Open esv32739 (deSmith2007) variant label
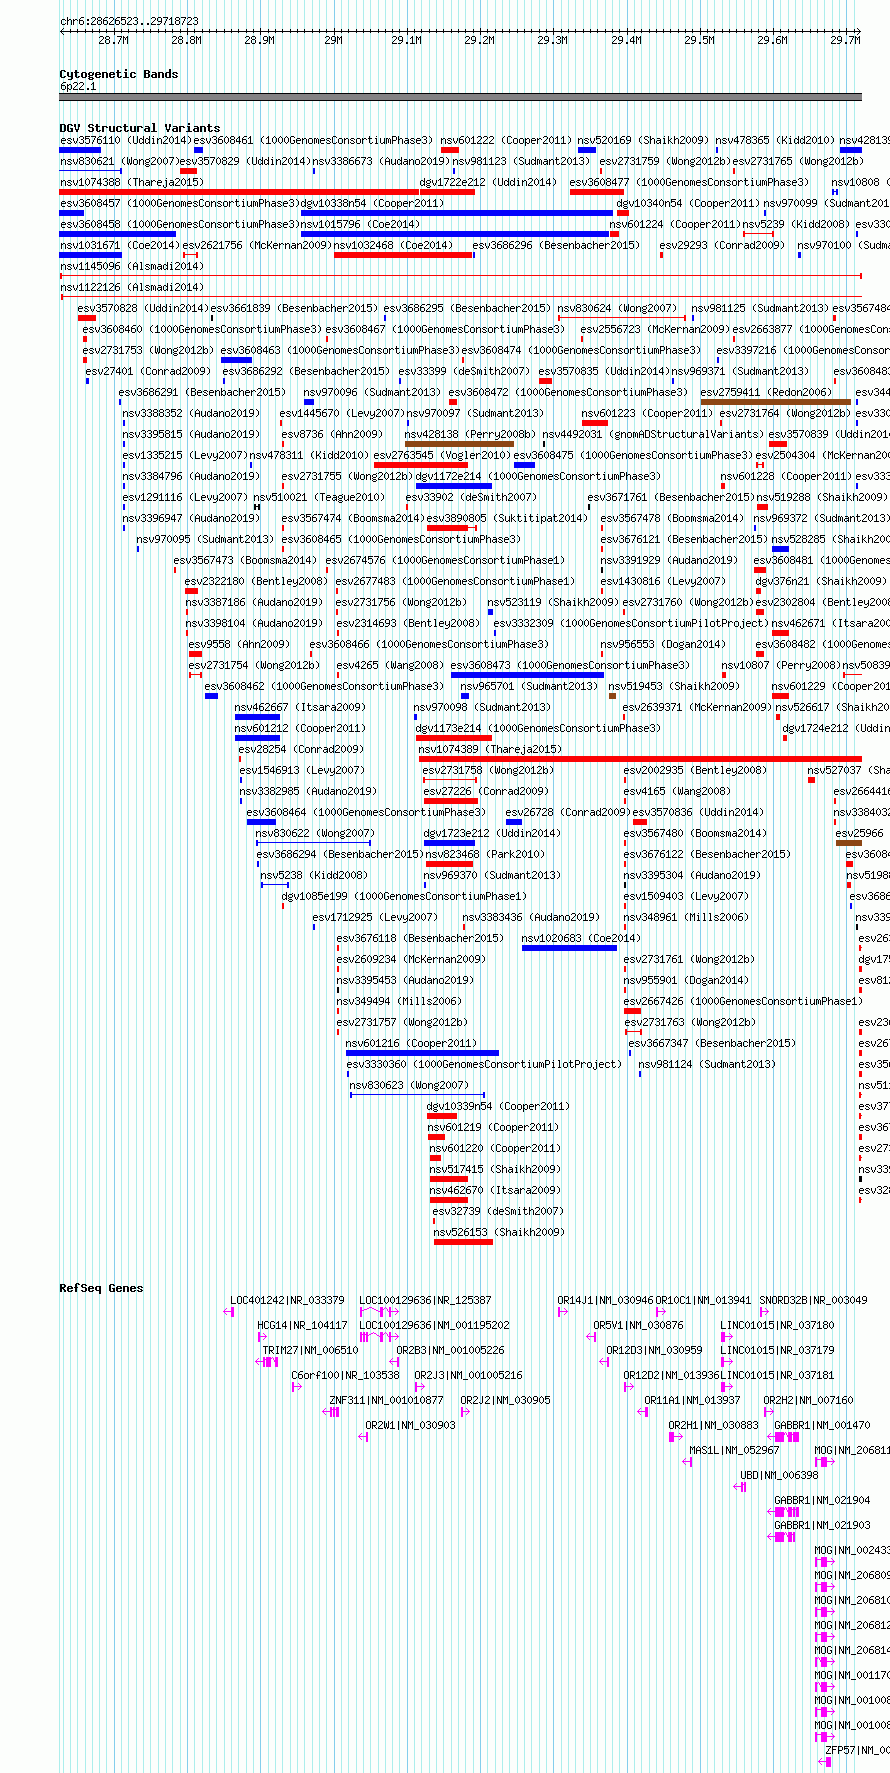Viewport: 890px width, 1773px height. [498, 1211]
